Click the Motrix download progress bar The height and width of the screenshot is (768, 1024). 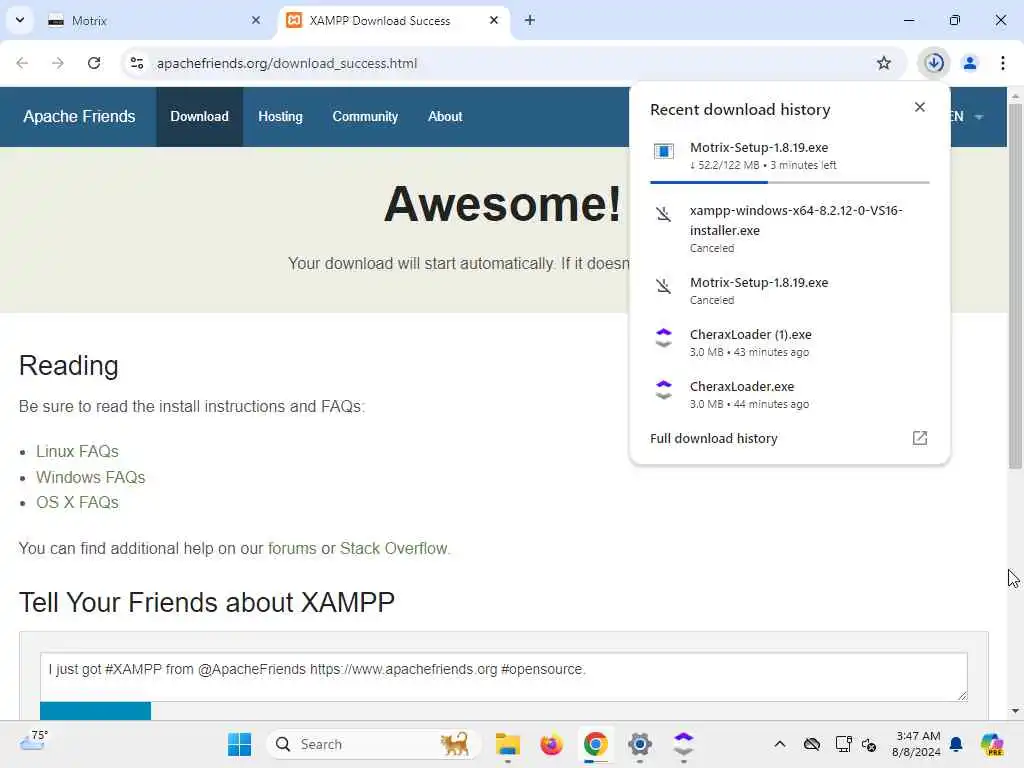pyautogui.click(x=790, y=183)
